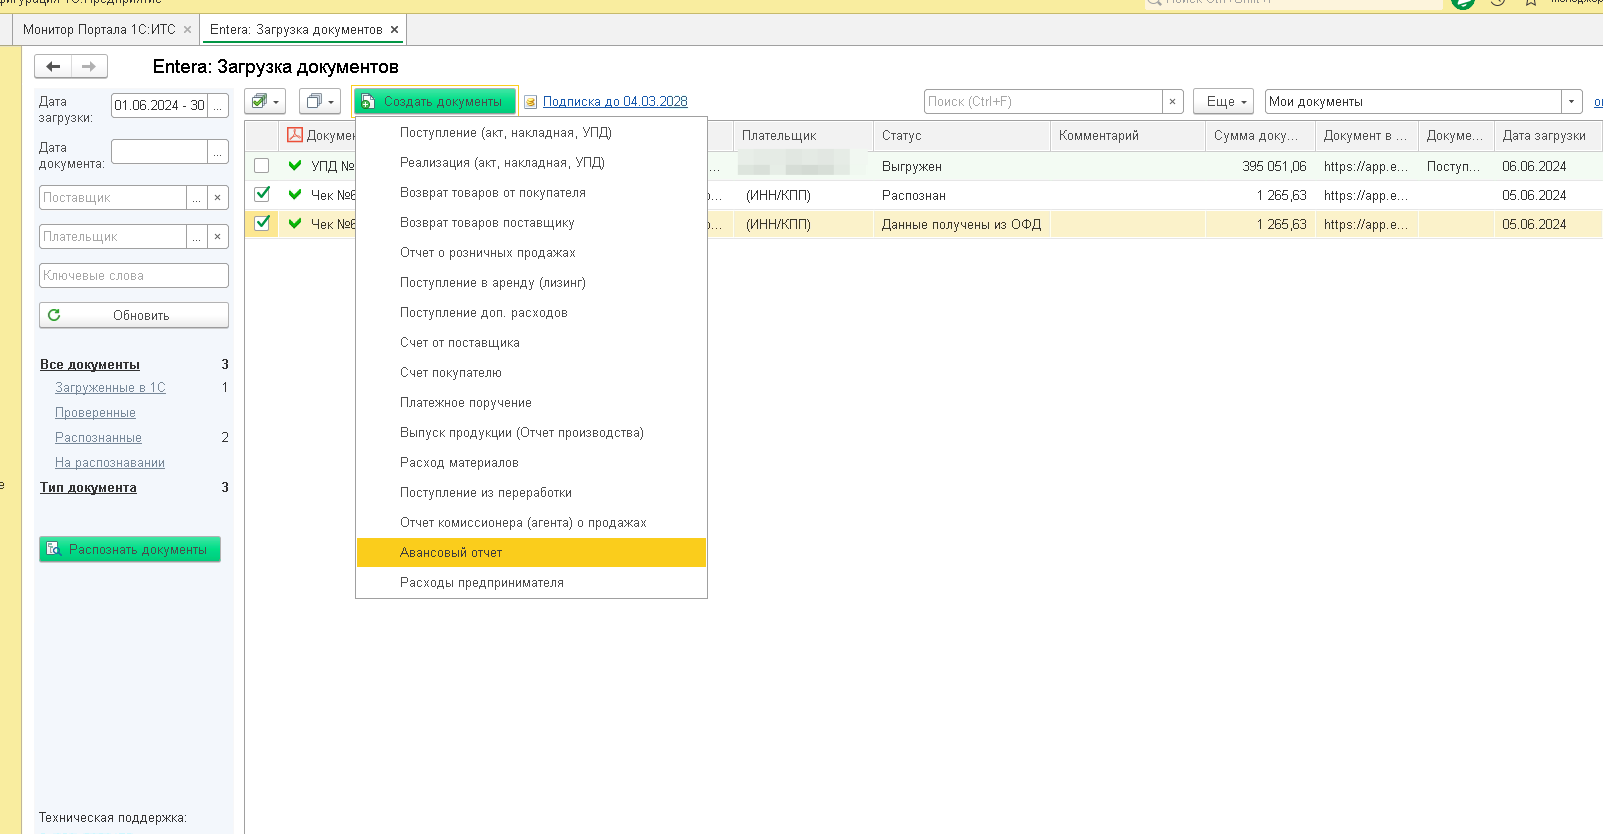Image resolution: width=1603 pixels, height=834 pixels.
Task: Click the Поставщик input field
Action: 113,198
